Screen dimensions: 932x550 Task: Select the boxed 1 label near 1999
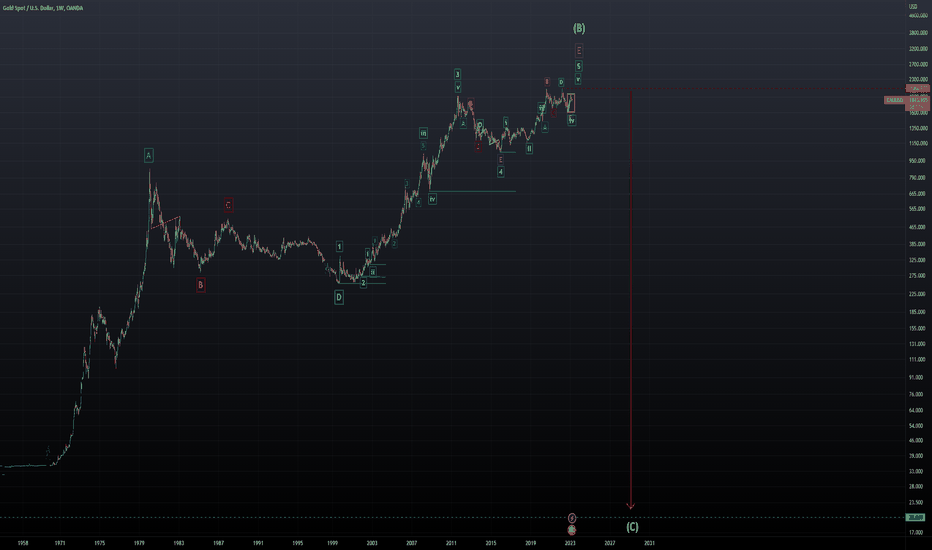(339, 247)
